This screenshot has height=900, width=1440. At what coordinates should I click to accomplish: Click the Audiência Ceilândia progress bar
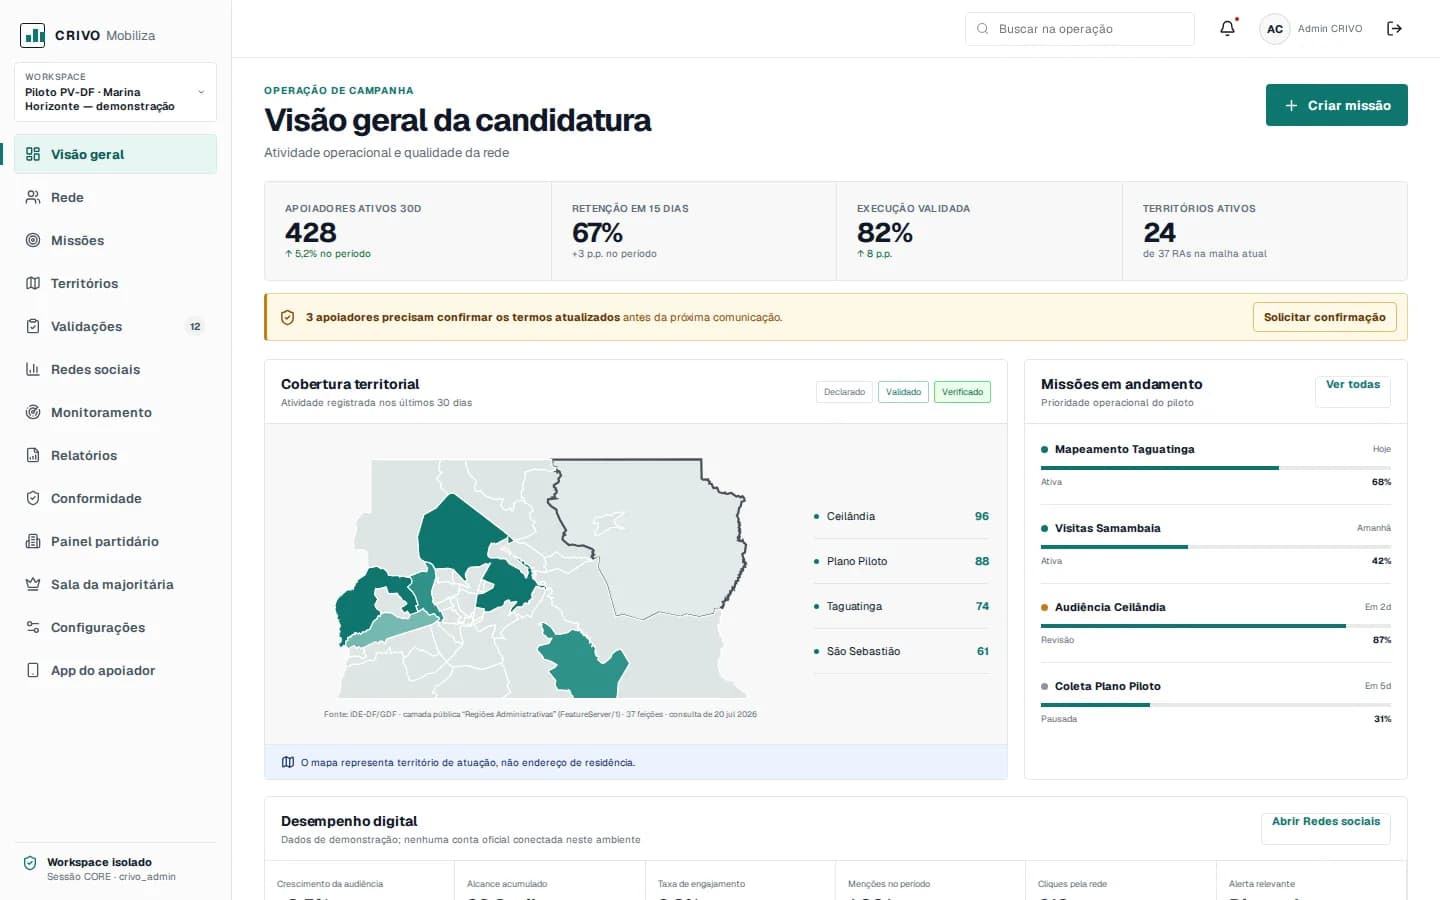1216,626
